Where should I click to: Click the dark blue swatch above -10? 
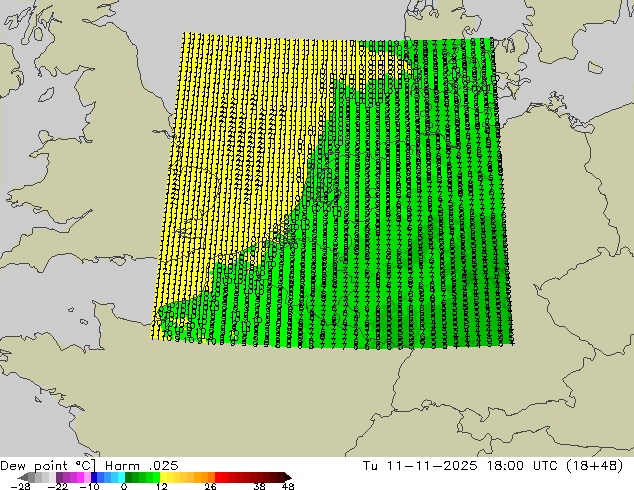(94, 477)
